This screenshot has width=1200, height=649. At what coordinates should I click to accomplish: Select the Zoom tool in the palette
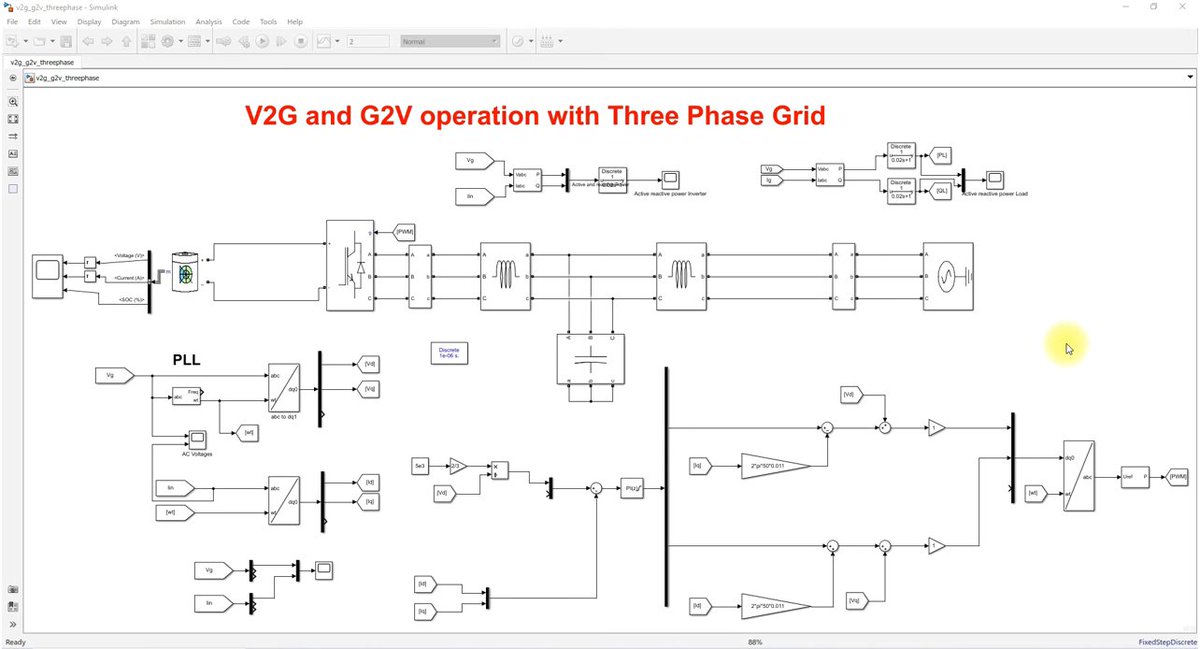coord(13,102)
